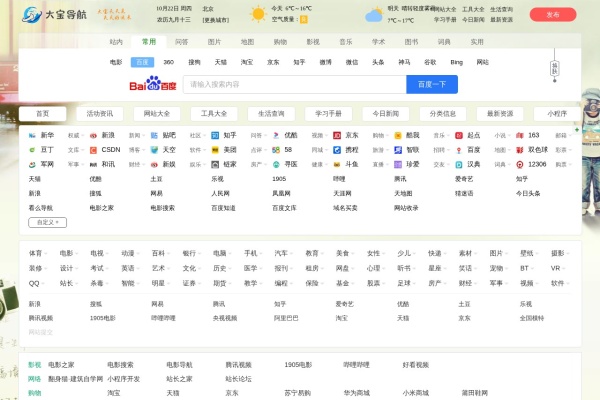Open the 人民网 link
Image resolution: width=600 pixels, height=400 pixels.
220,194
